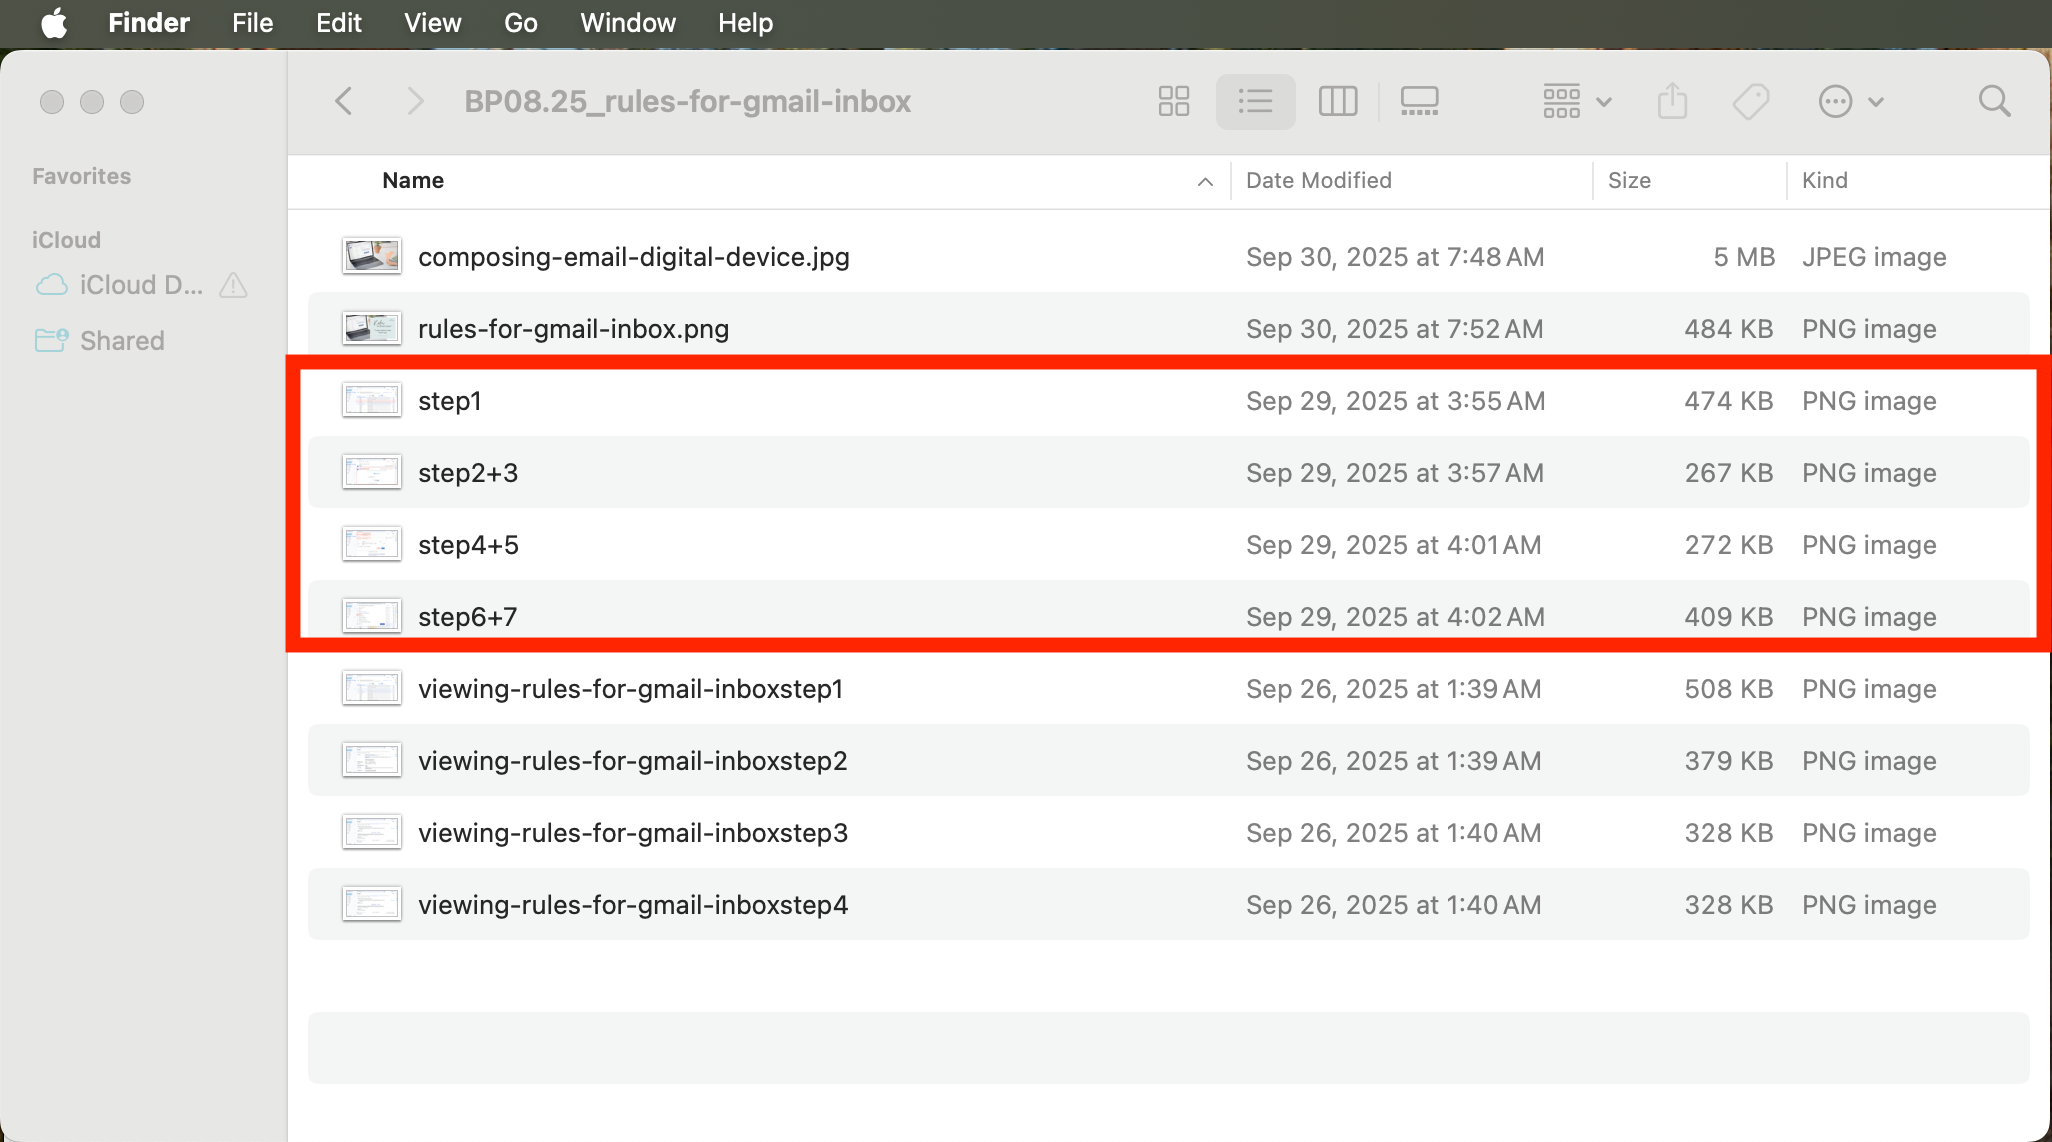Open the Group By dropdown
Viewport: 2052px width, 1142px height.
(1576, 101)
